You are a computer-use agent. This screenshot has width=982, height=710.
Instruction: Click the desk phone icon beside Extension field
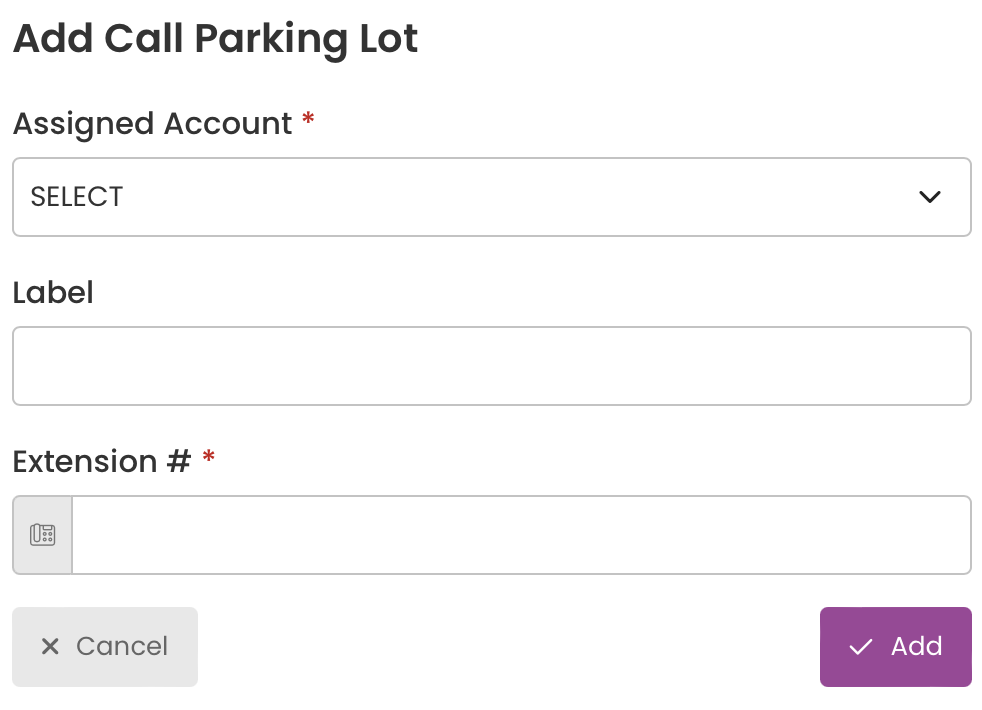point(43,535)
